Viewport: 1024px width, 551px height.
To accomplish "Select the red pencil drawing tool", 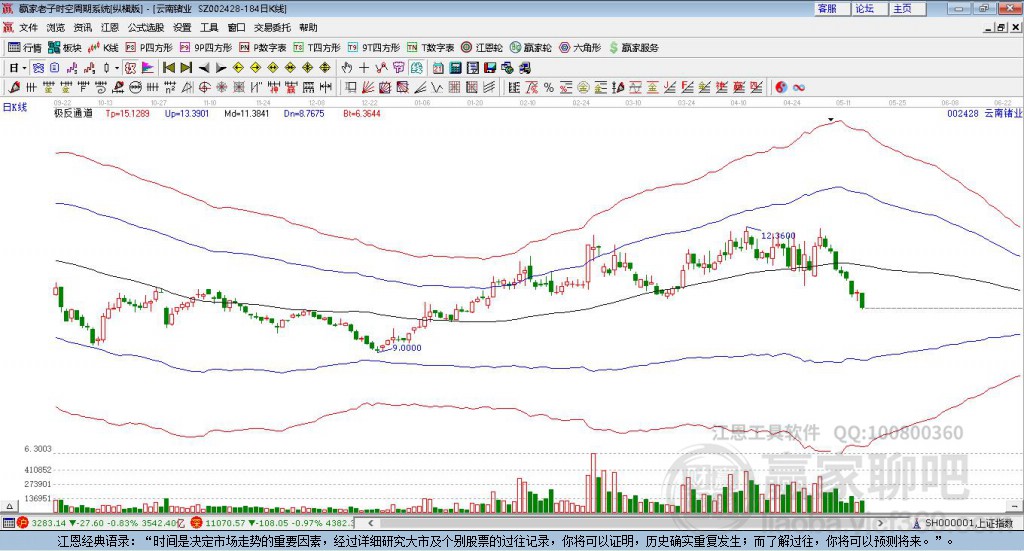I will (x=14, y=87).
